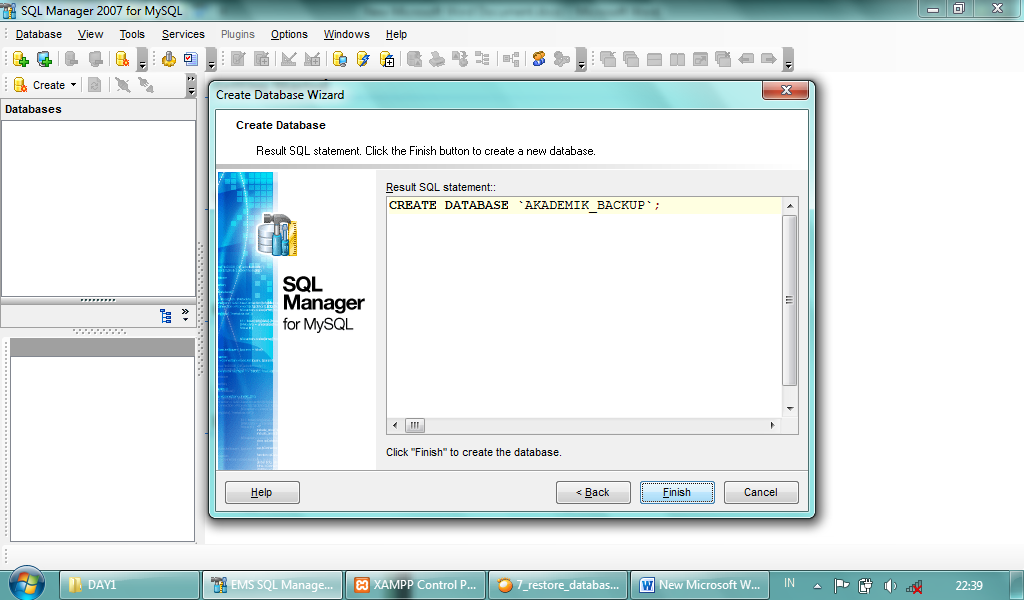The image size is (1024, 600).
Task: Open the Create button dropdown arrow
Action: (73, 85)
